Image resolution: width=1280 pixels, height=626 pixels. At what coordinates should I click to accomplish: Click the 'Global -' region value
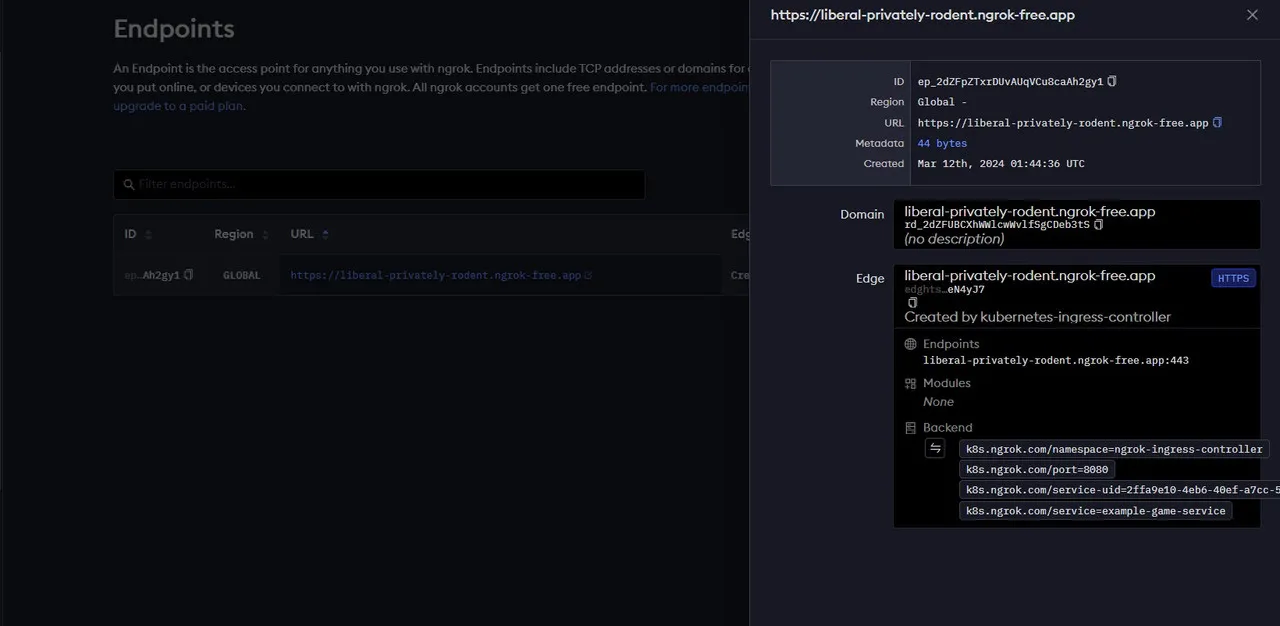(942, 102)
